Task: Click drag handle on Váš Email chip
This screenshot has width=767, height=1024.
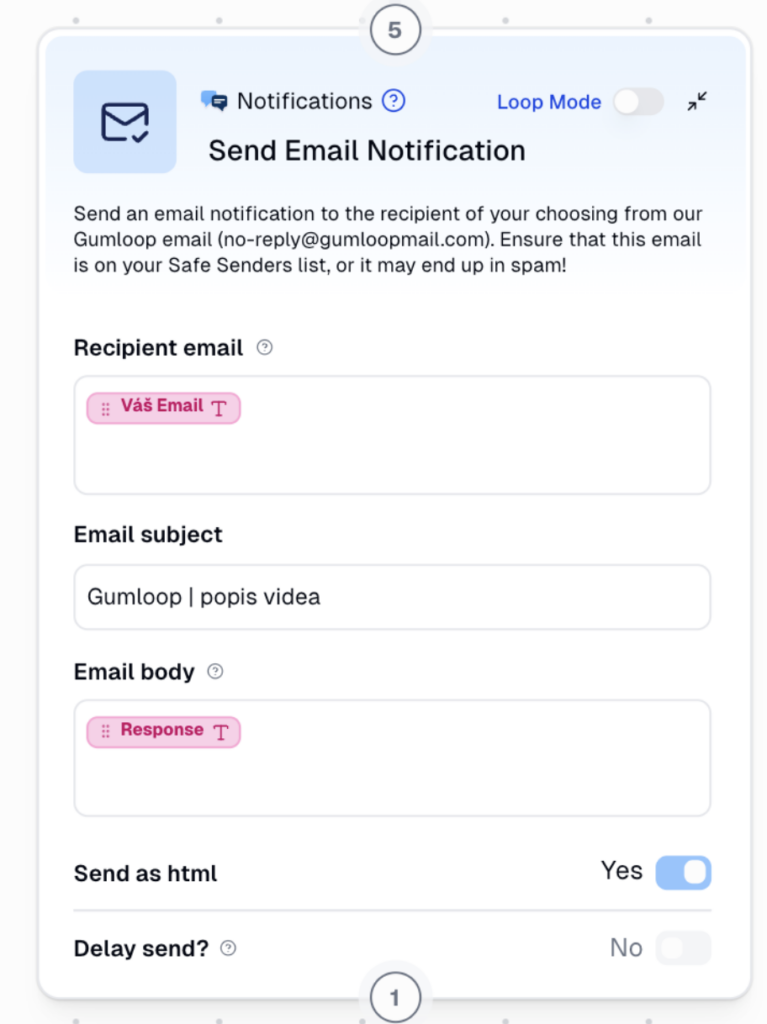Action: 106,408
